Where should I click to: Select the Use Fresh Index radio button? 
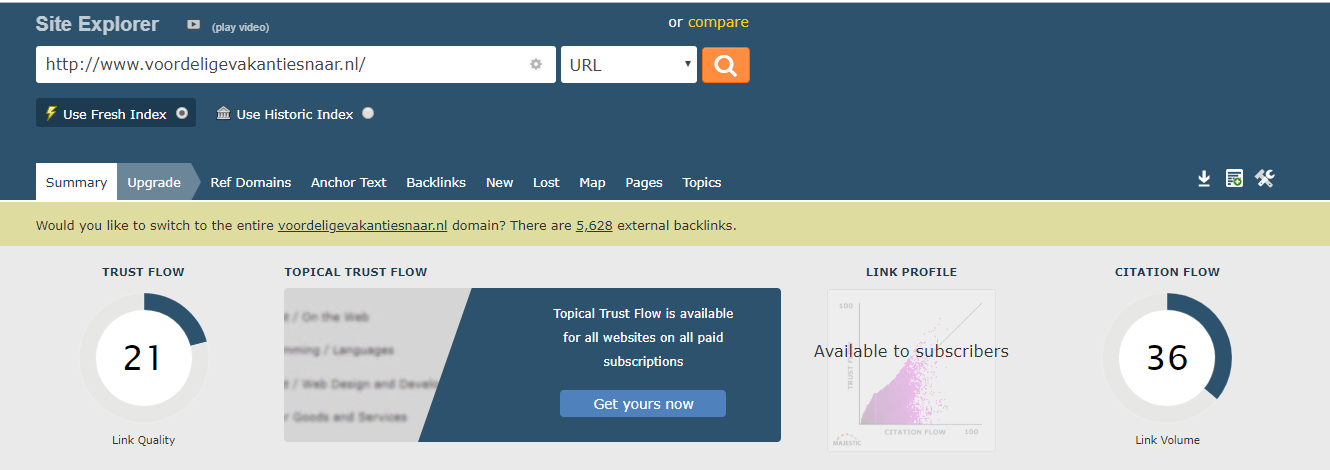(x=182, y=113)
